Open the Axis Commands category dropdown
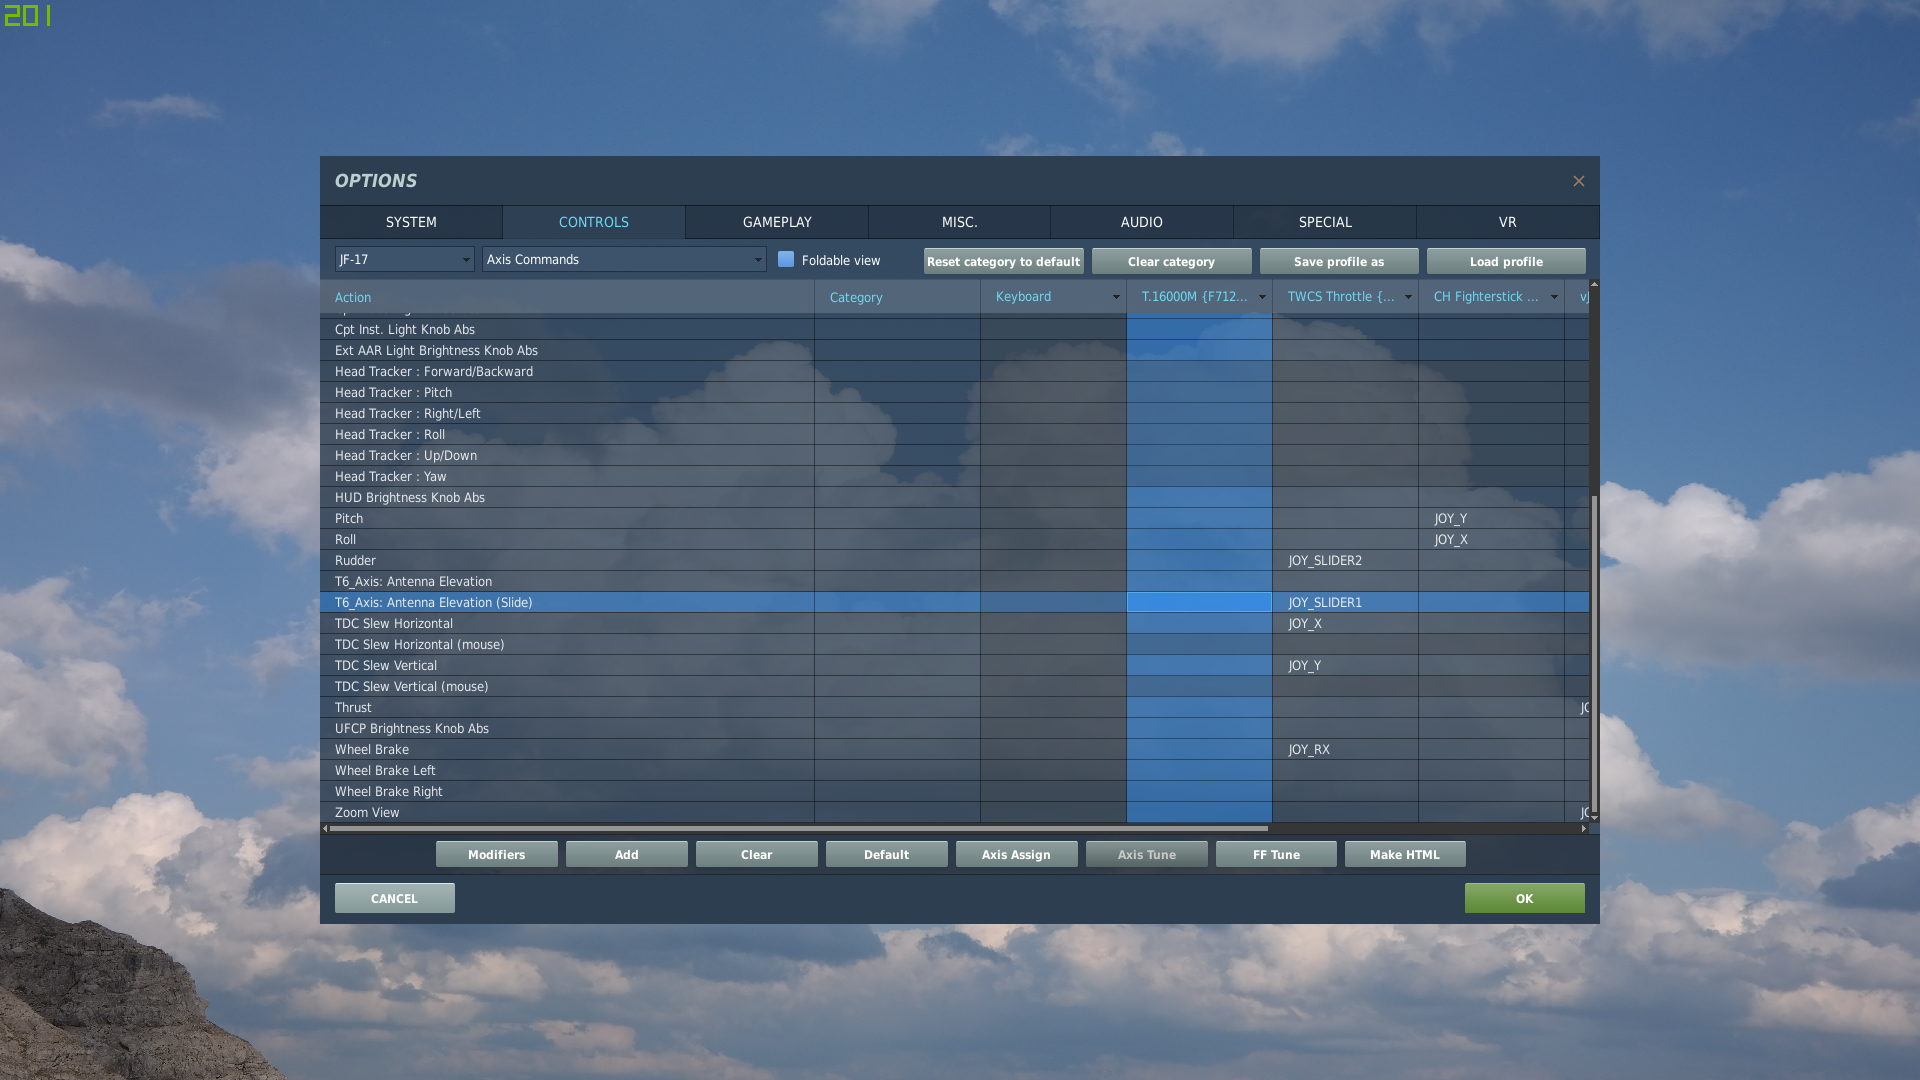1920x1080 pixels. pyautogui.click(x=624, y=259)
